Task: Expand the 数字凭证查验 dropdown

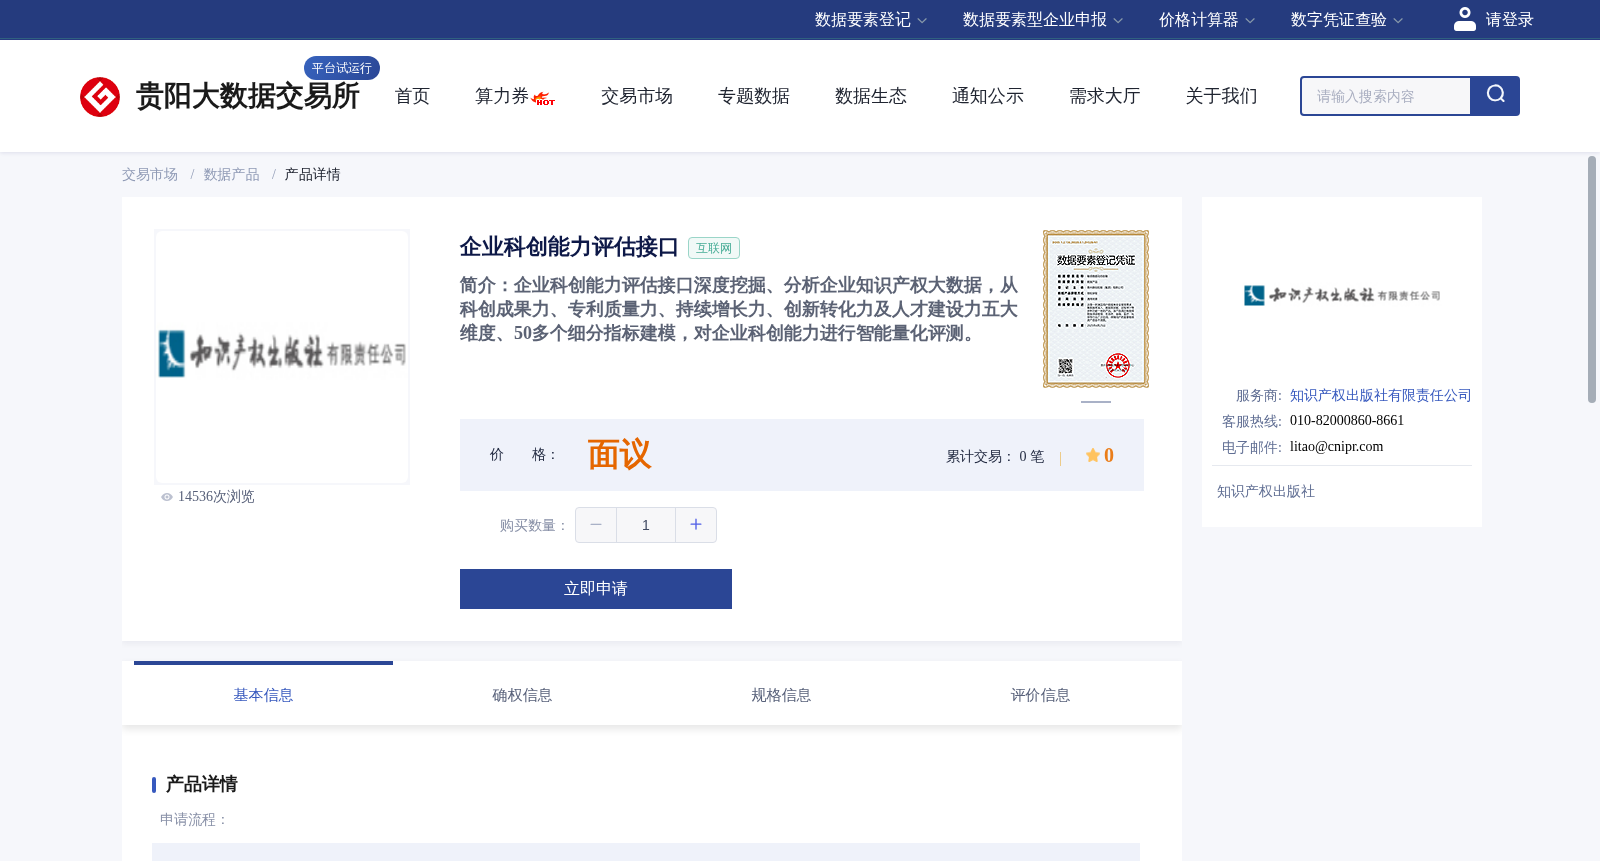Action: (x=1346, y=20)
